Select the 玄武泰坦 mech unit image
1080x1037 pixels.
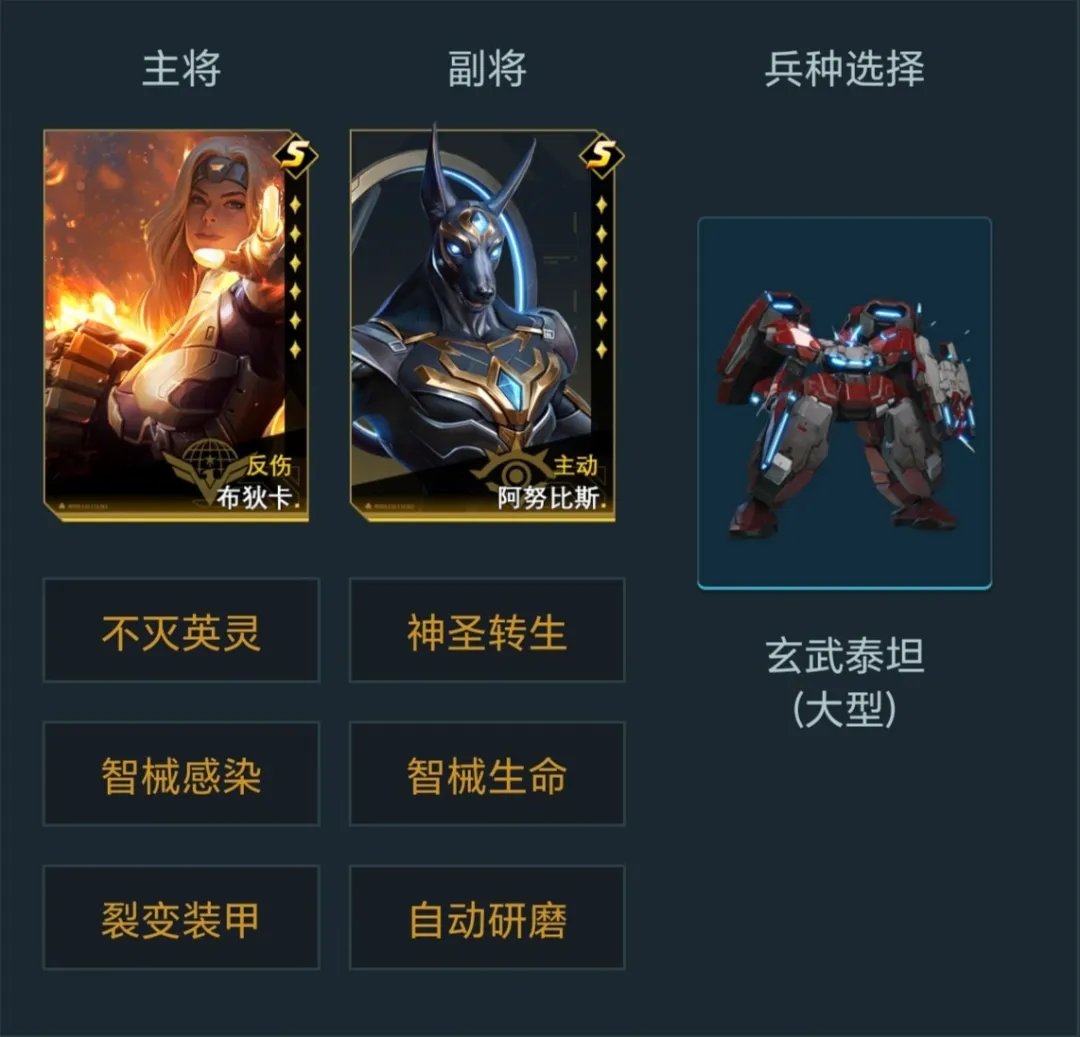pos(845,404)
